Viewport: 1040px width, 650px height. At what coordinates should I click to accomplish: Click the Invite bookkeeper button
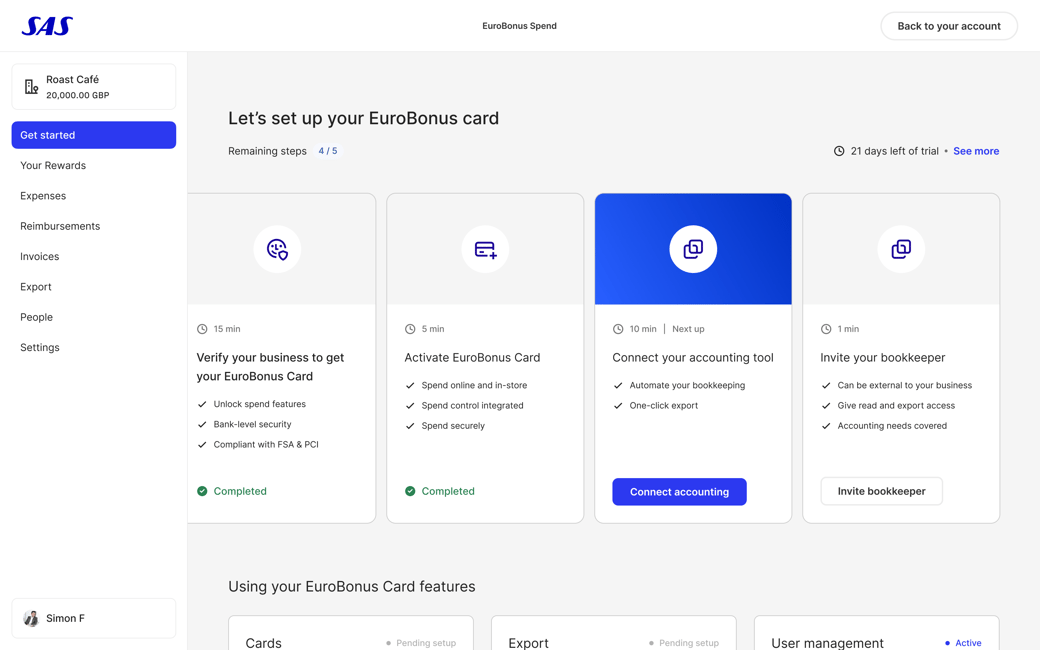click(x=881, y=491)
